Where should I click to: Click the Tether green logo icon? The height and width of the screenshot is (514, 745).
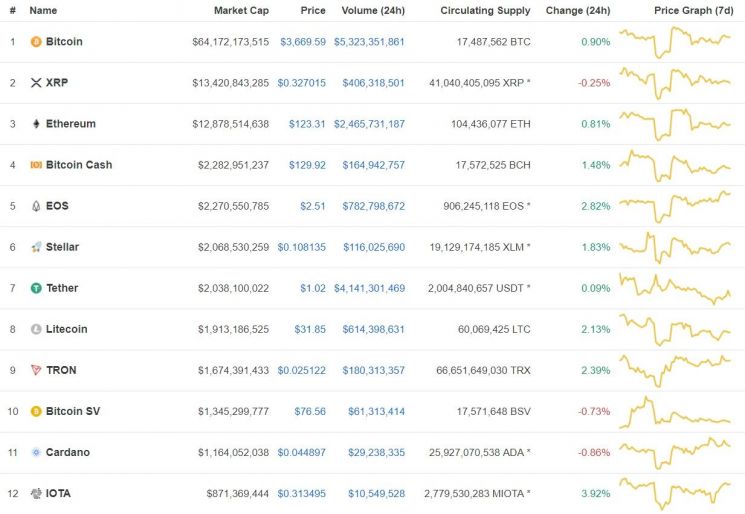point(36,288)
